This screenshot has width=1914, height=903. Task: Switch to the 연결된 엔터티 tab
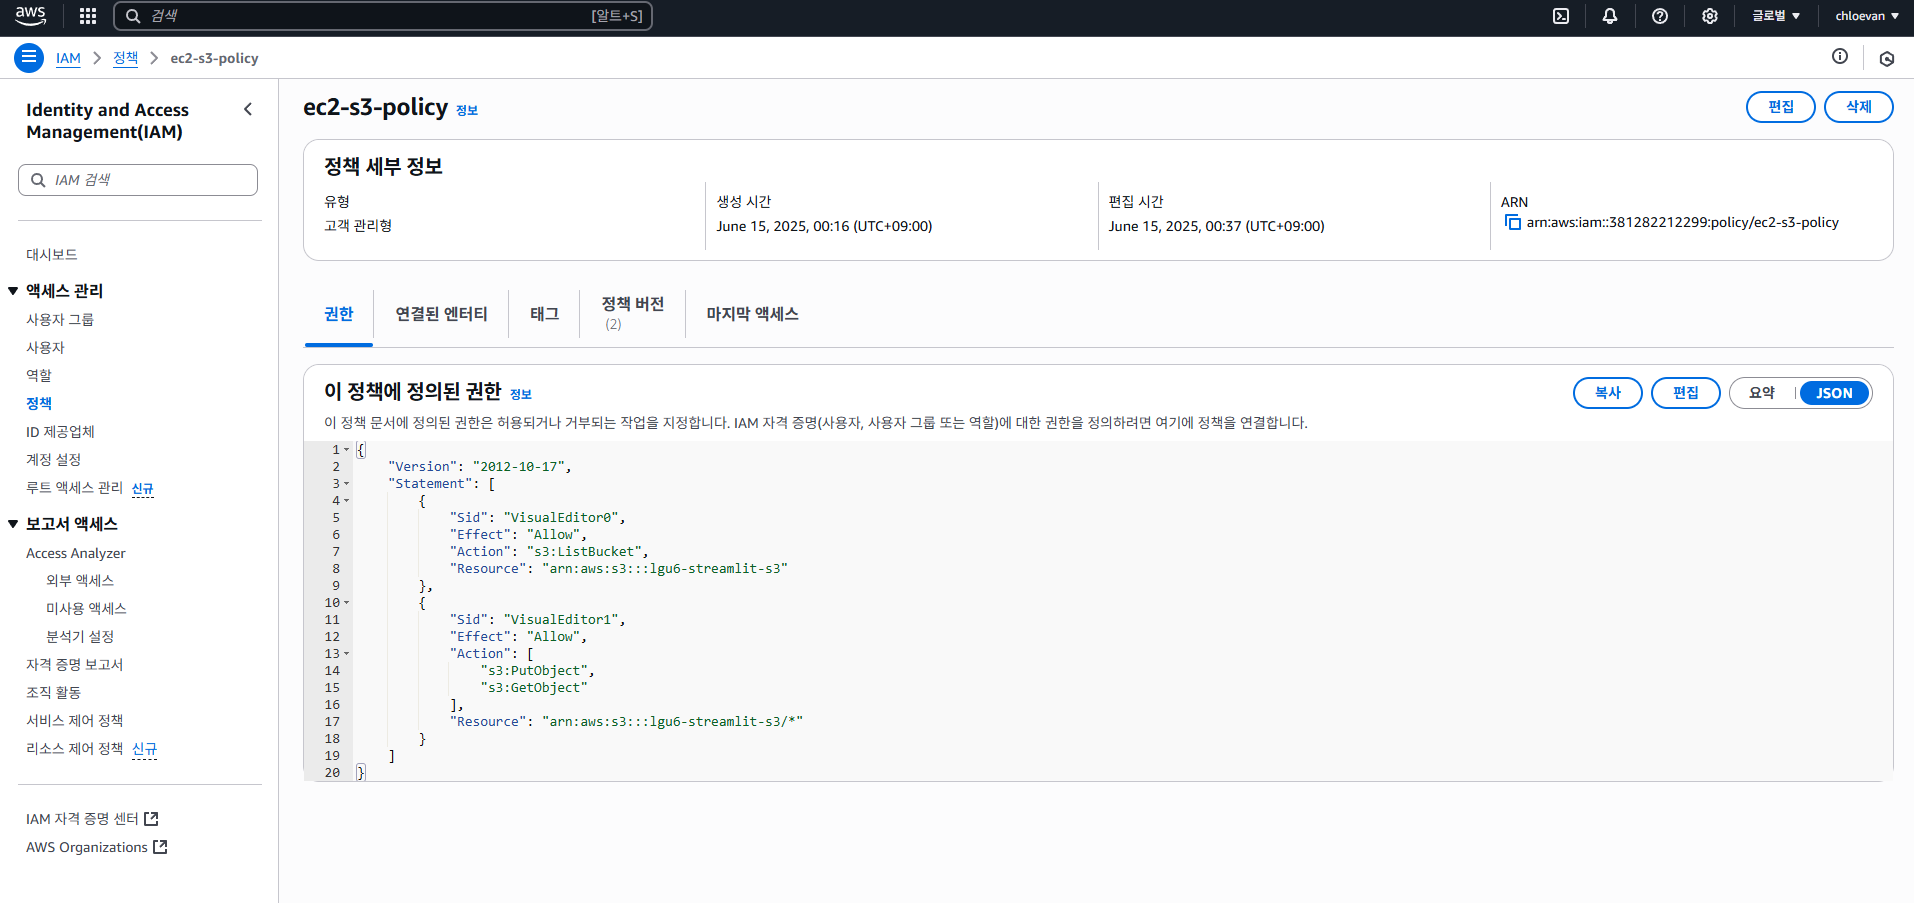pos(441,314)
